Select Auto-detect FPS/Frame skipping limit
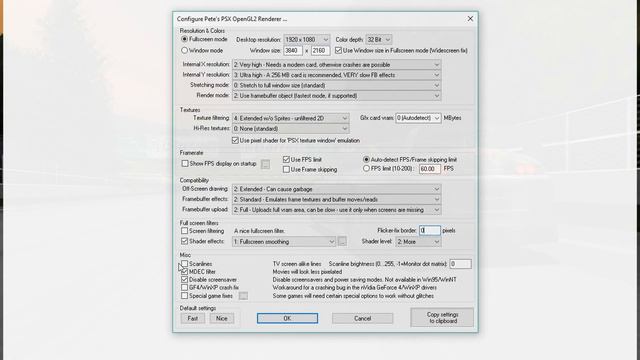Image resolution: width=640 pixels, height=360 pixels. [x=366, y=160]
